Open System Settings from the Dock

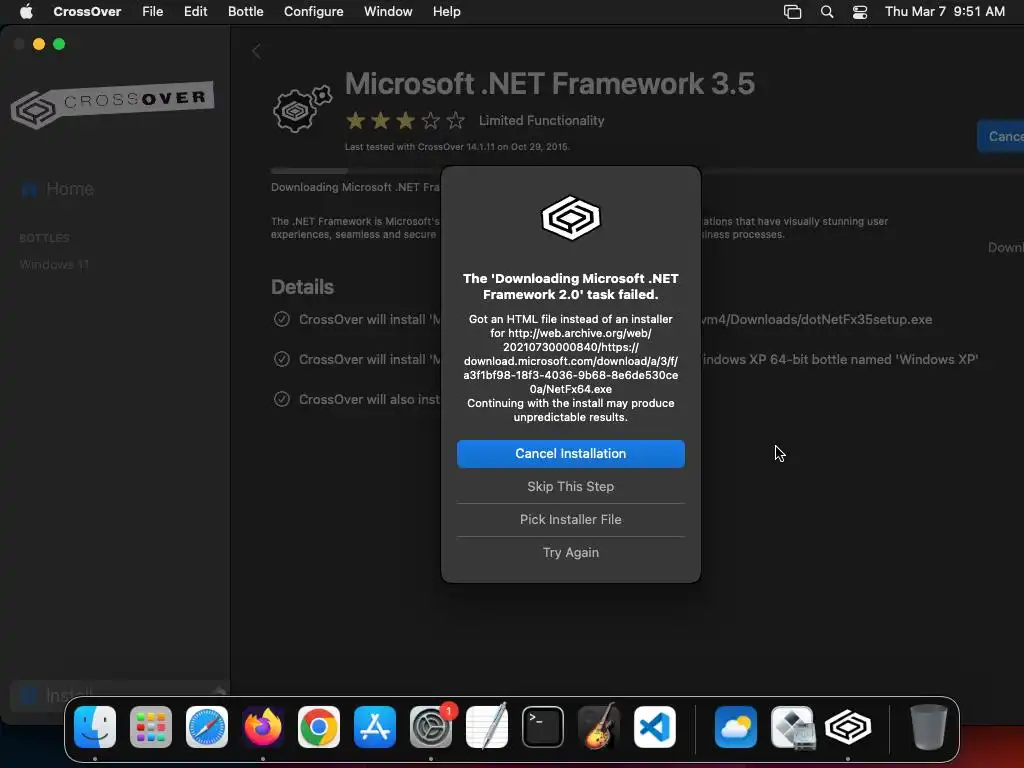point(431,727)
